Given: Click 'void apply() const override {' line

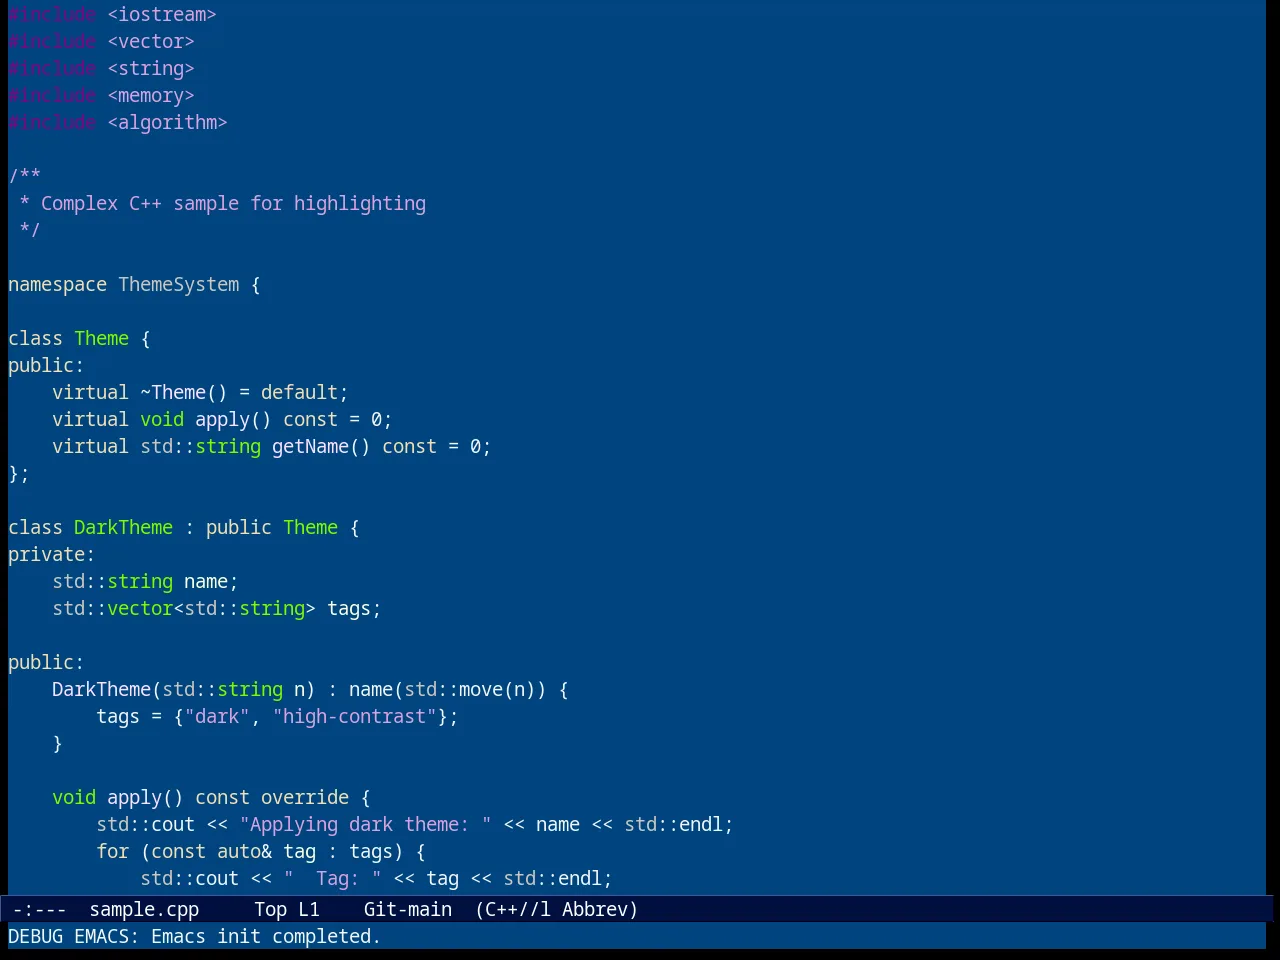Looking at the screenshot, I should 211,797.
